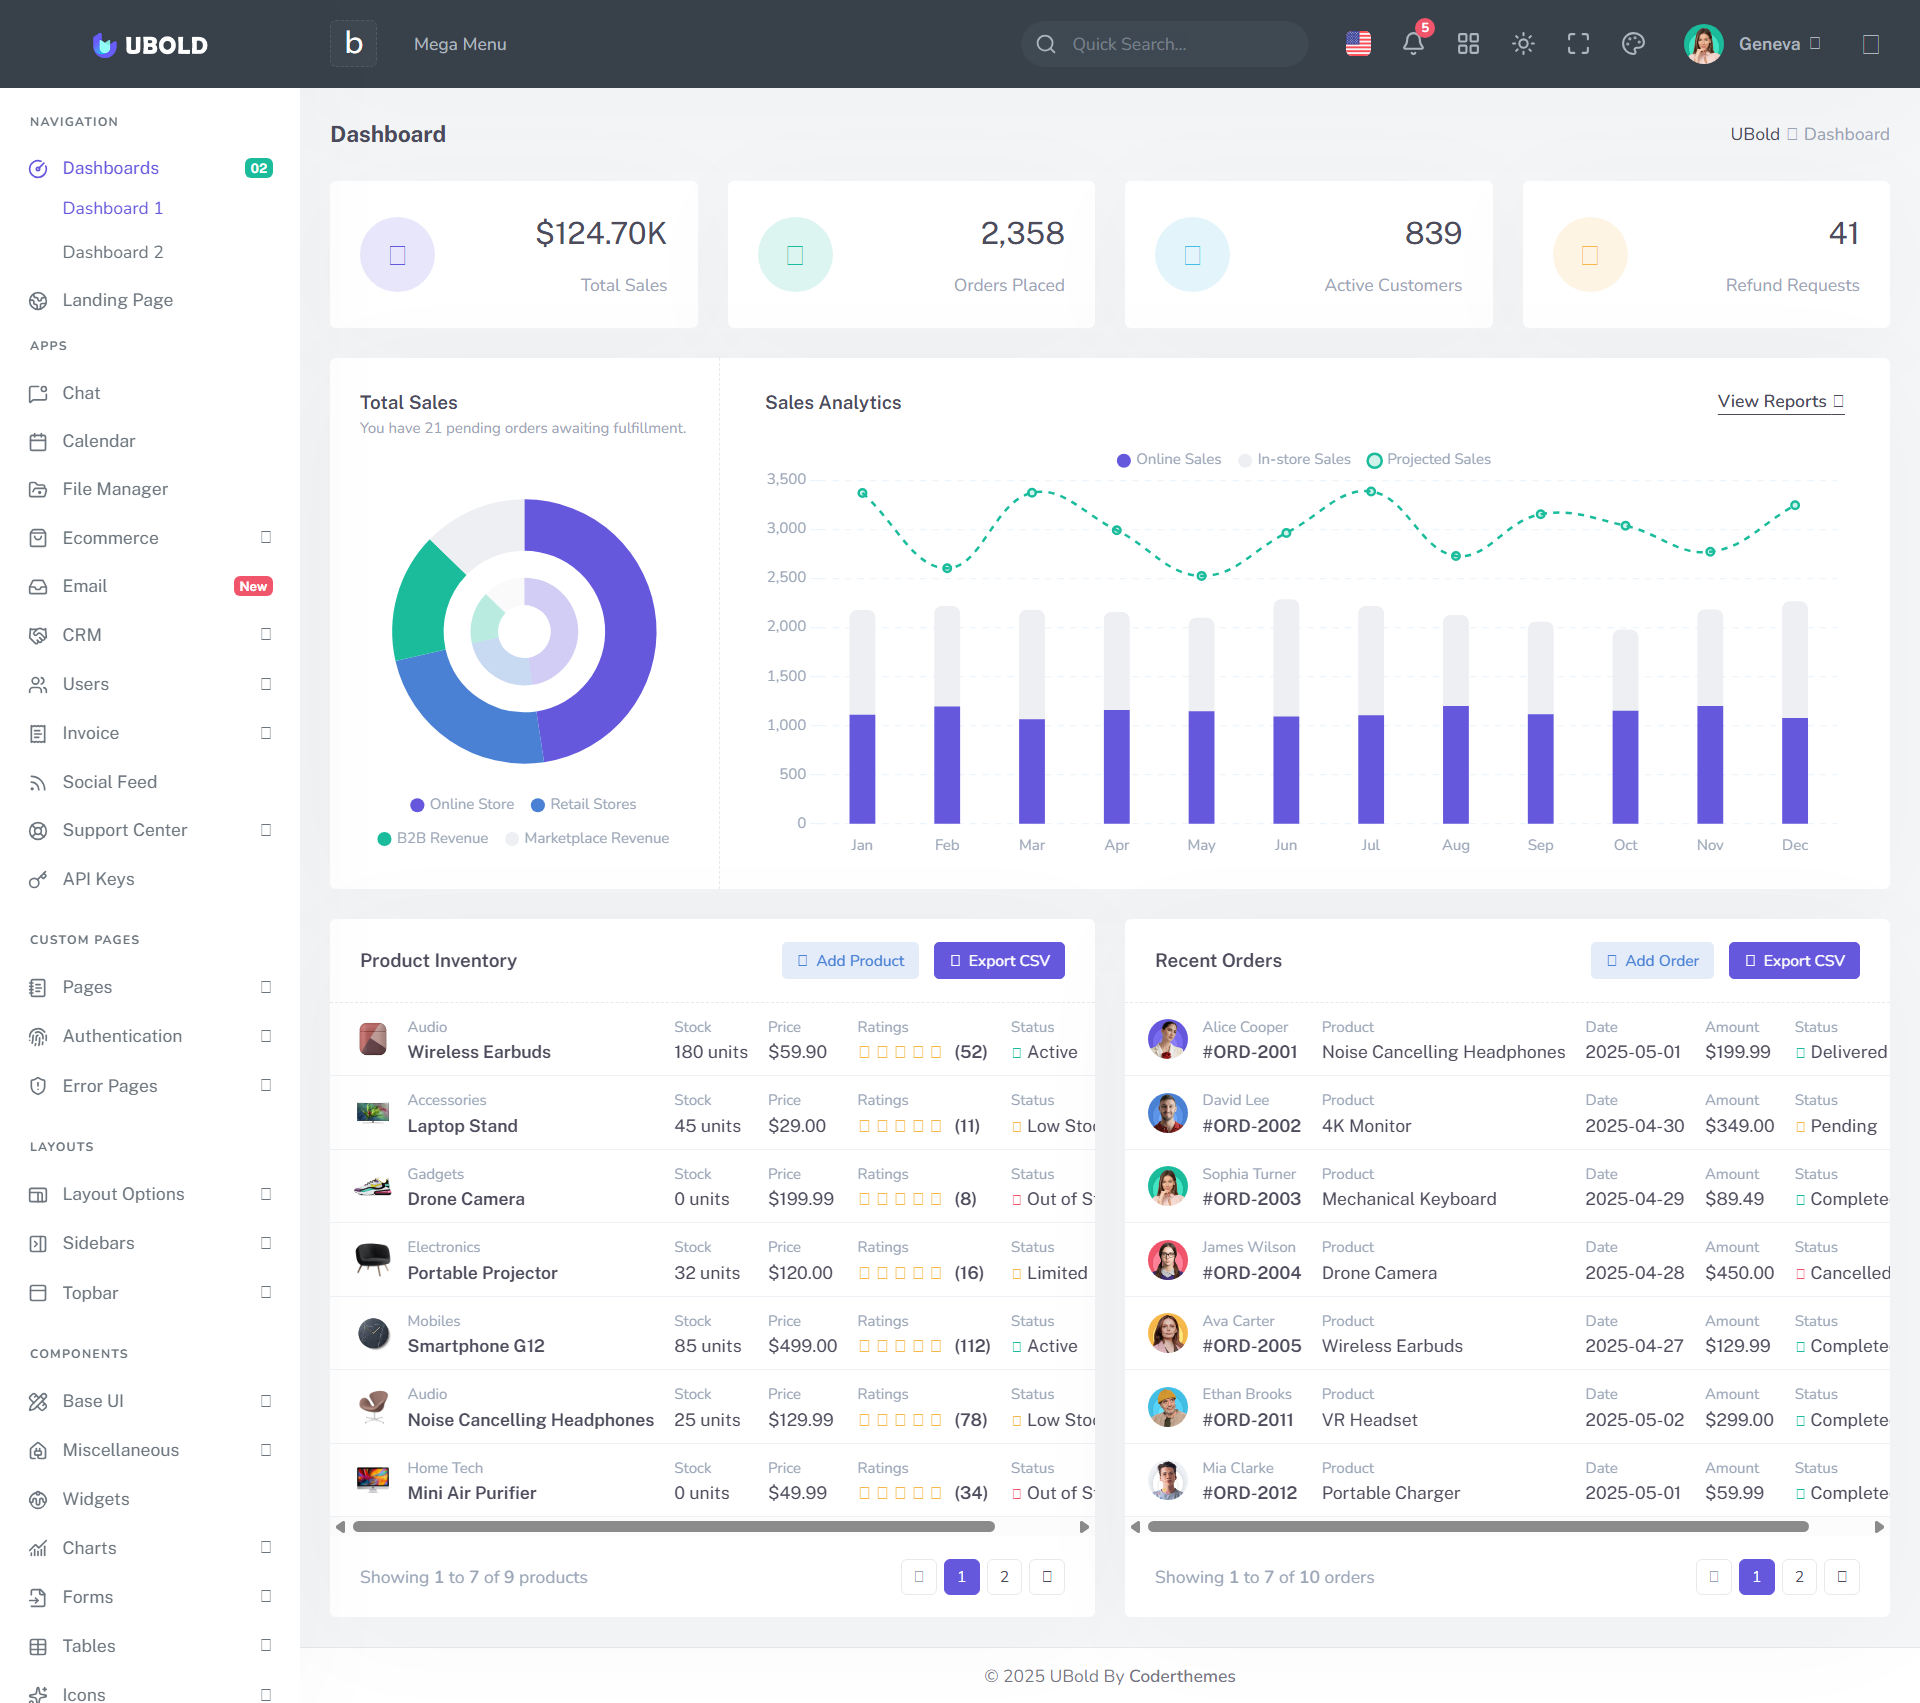Open the Mega Menu
This screenshot has width=1920, height=1703.
click(459, 44)
